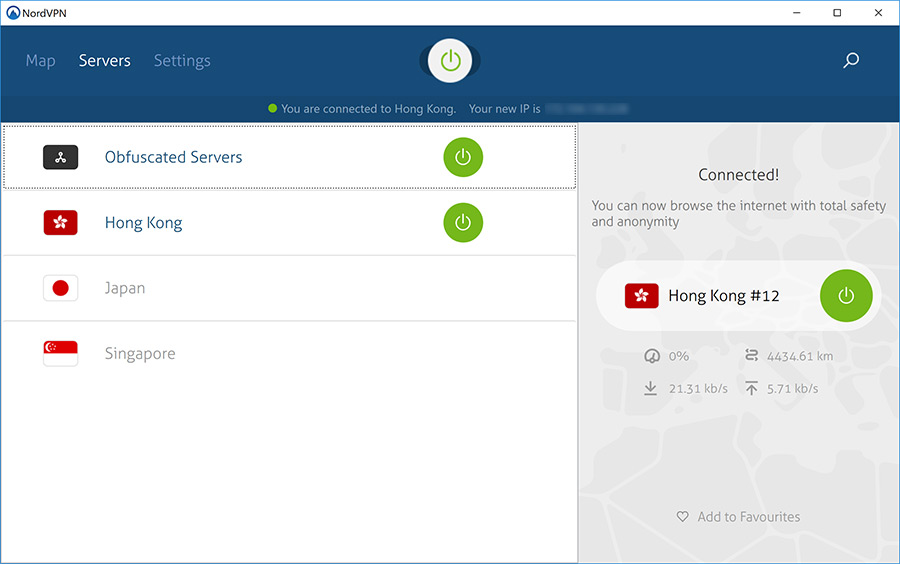Select the Servers tab
Image resolution: width=900 pixels, height=564 pixels.
104,61
